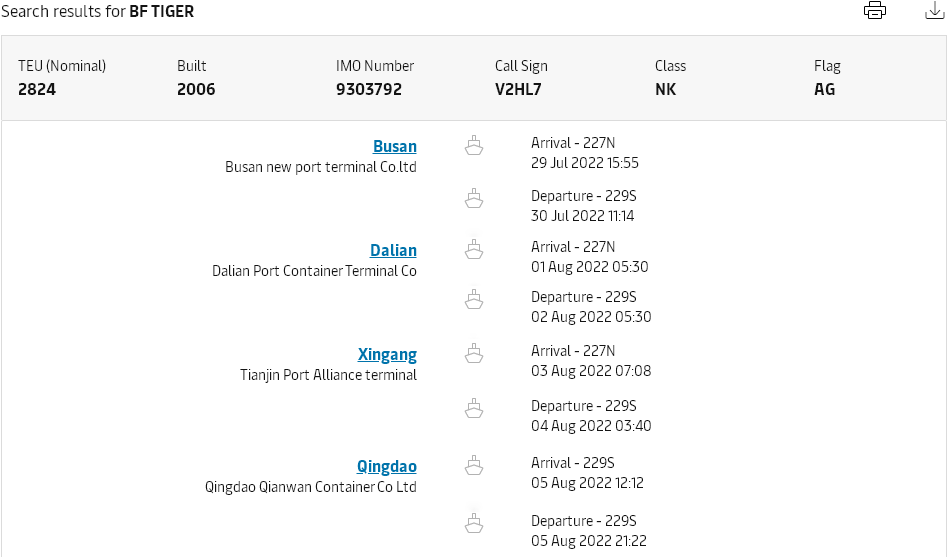947x557 pixels.
Task: Click vessel icon for Busan arrival
Action: click(474, 147)
